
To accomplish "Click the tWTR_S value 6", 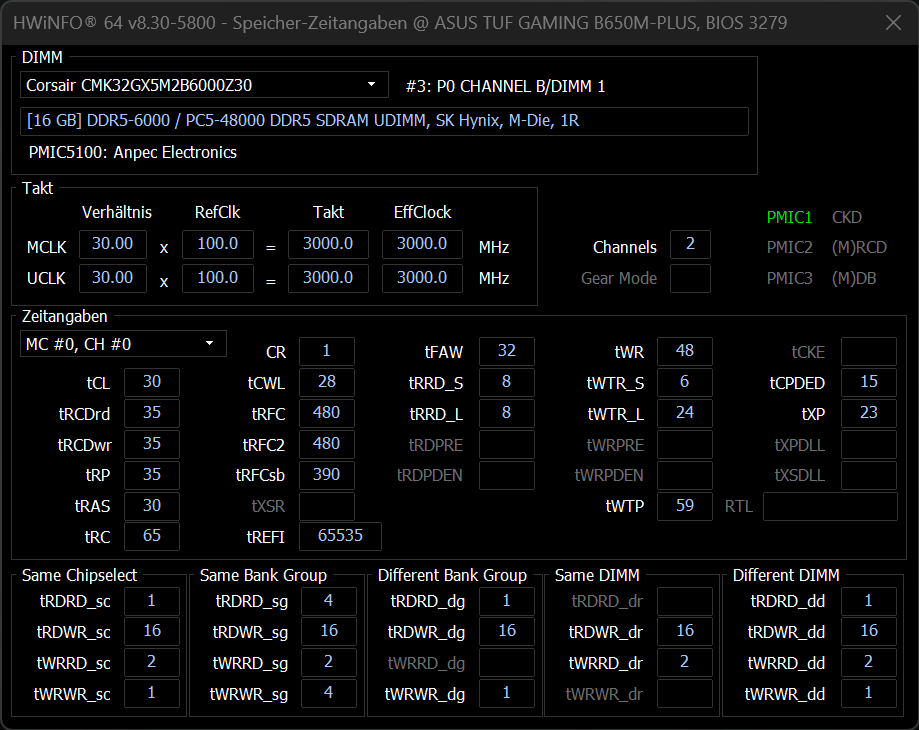I will pyautogui.click(x=685, y=382).
